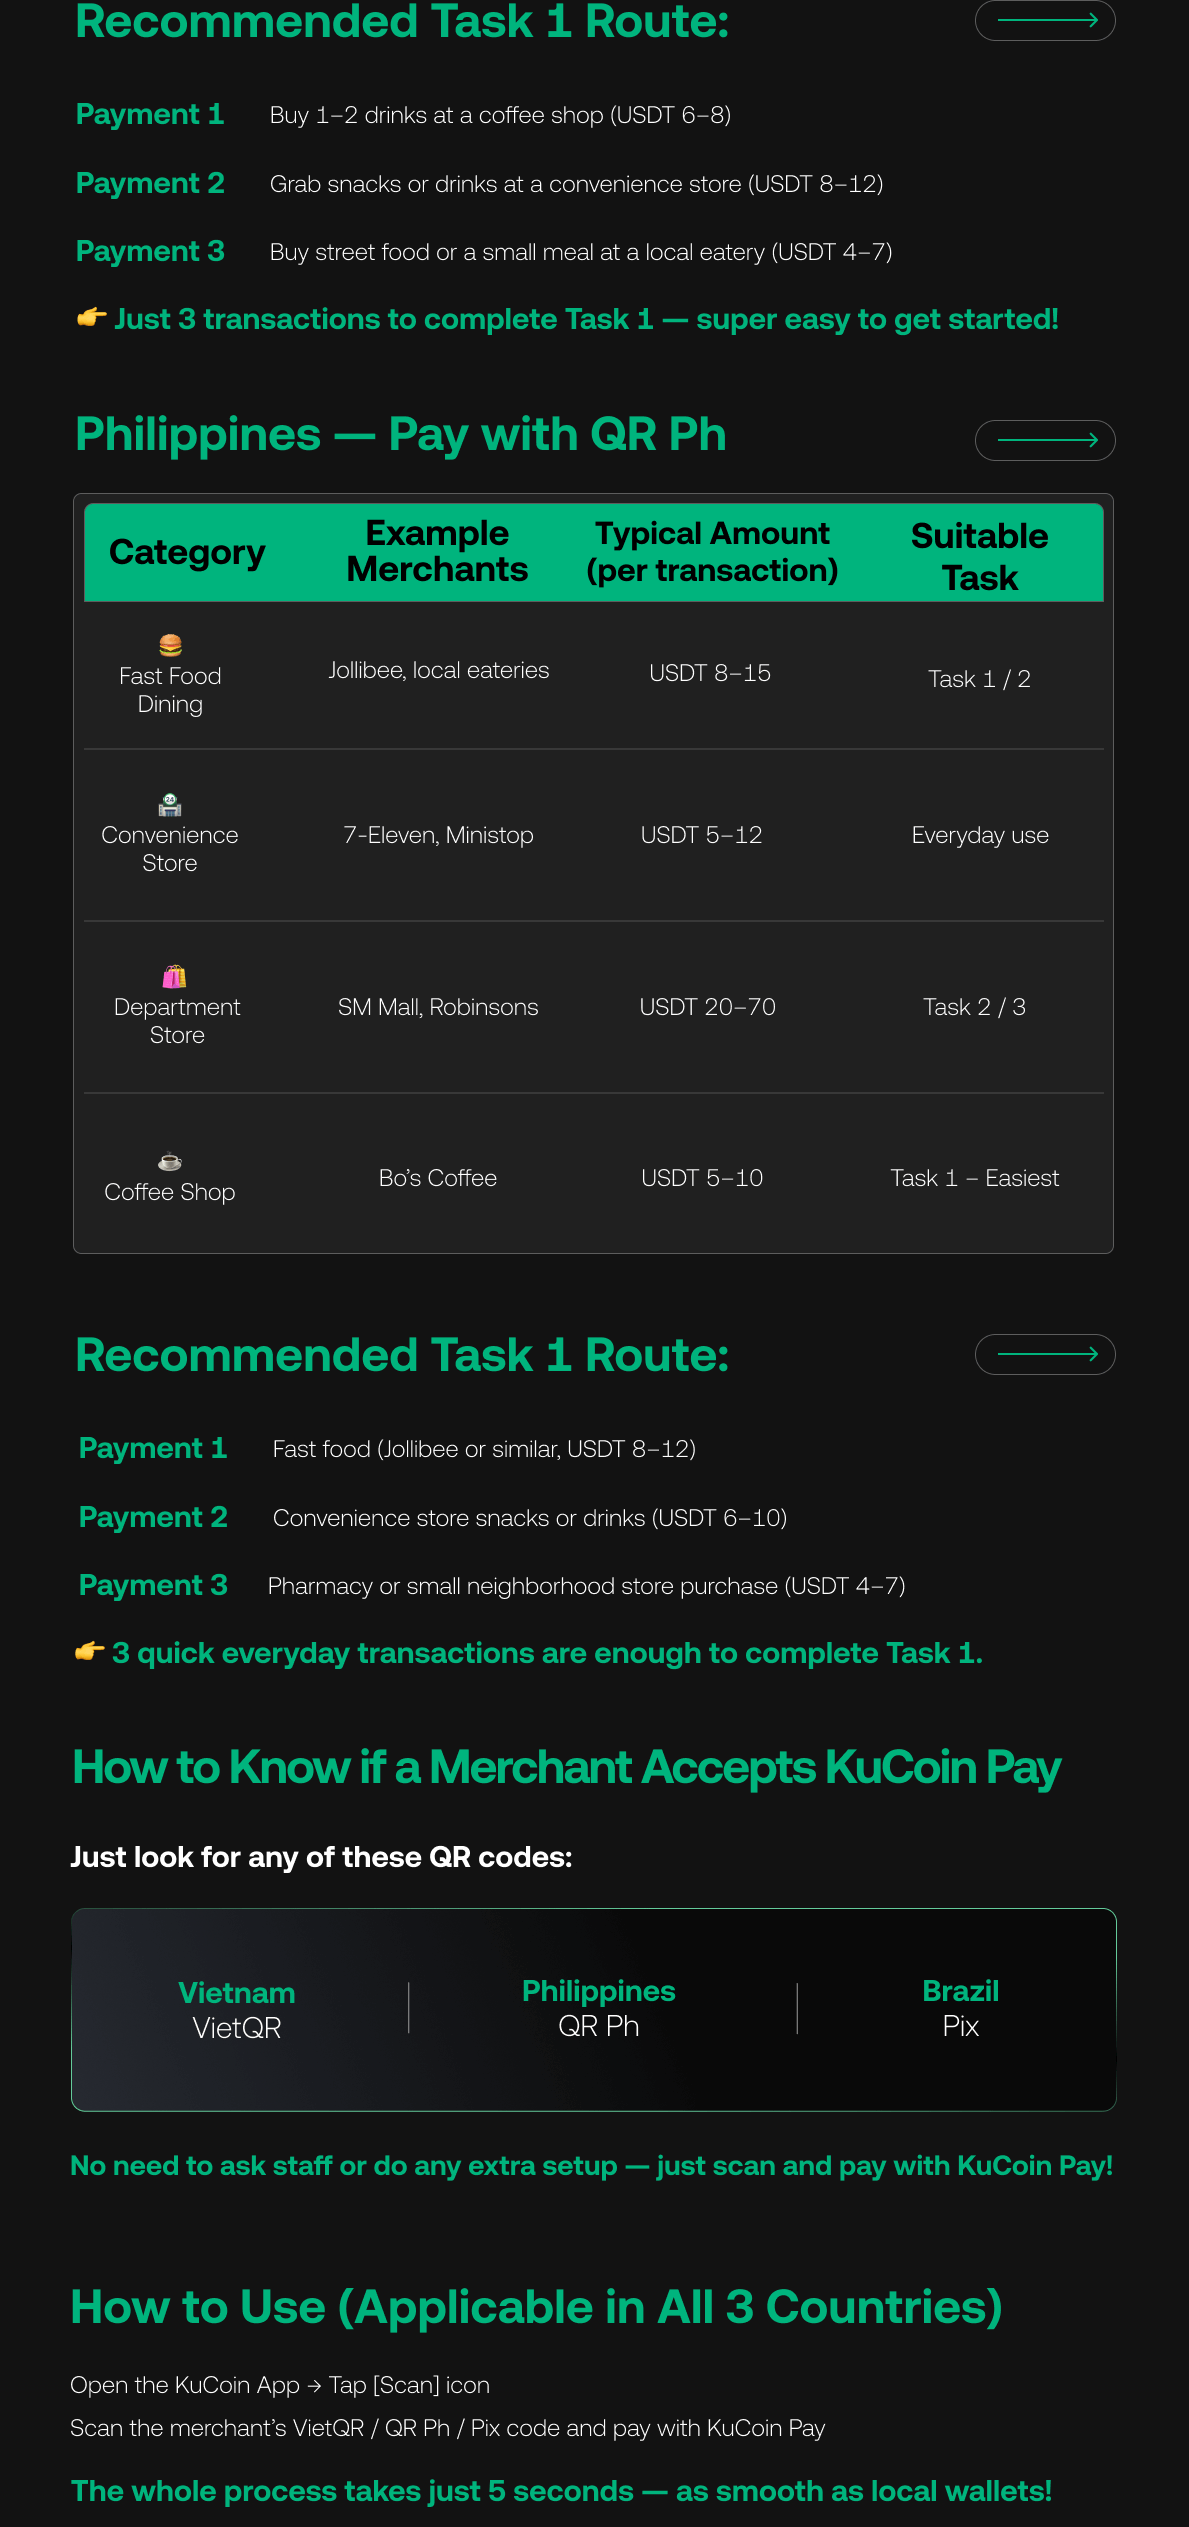The image size is (1189, 2527).
Task: Select the Vietnam VietQR option
Action: [237, 2010]
